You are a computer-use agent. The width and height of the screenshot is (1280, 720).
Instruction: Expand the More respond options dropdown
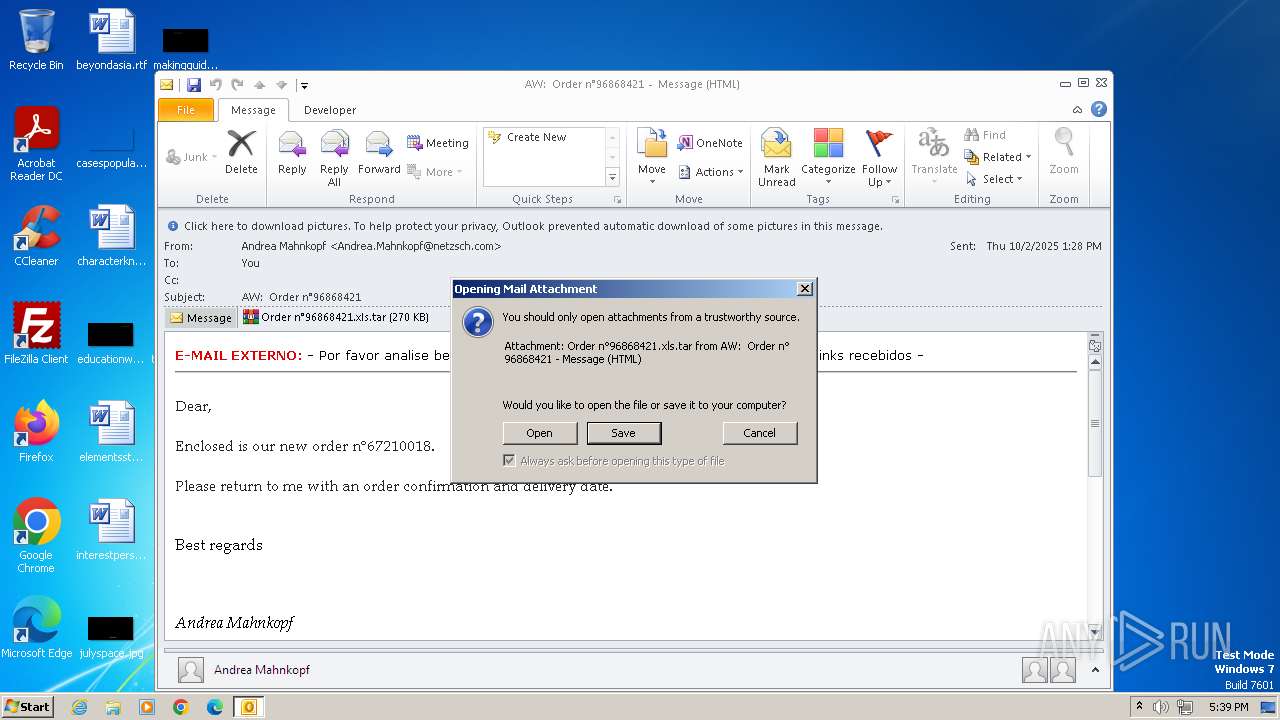(435, 172)
